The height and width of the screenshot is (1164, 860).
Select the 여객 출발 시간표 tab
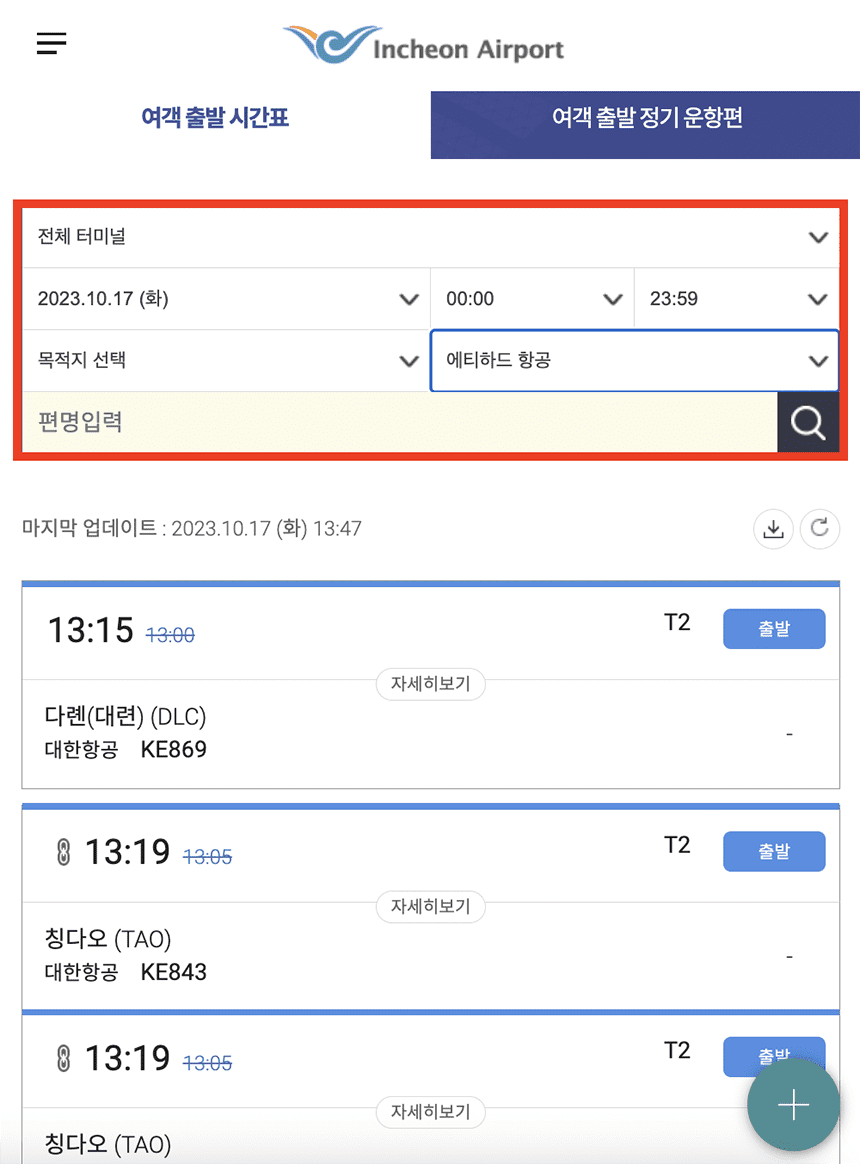pyautogui.click(x=214, y=118)
